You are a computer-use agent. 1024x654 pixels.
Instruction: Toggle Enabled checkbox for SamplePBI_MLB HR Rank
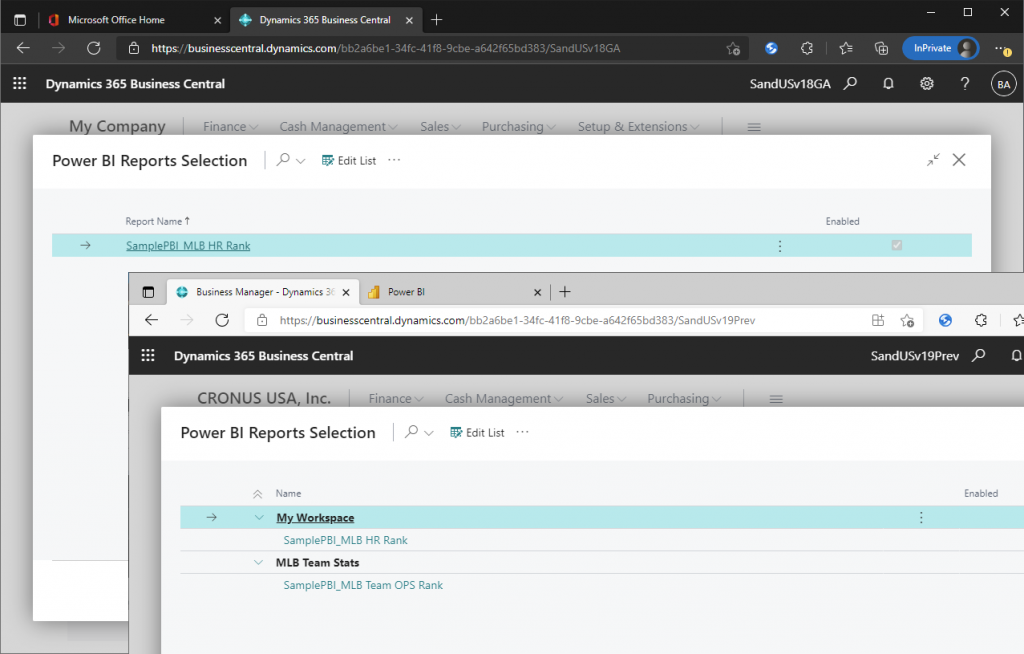897,245
